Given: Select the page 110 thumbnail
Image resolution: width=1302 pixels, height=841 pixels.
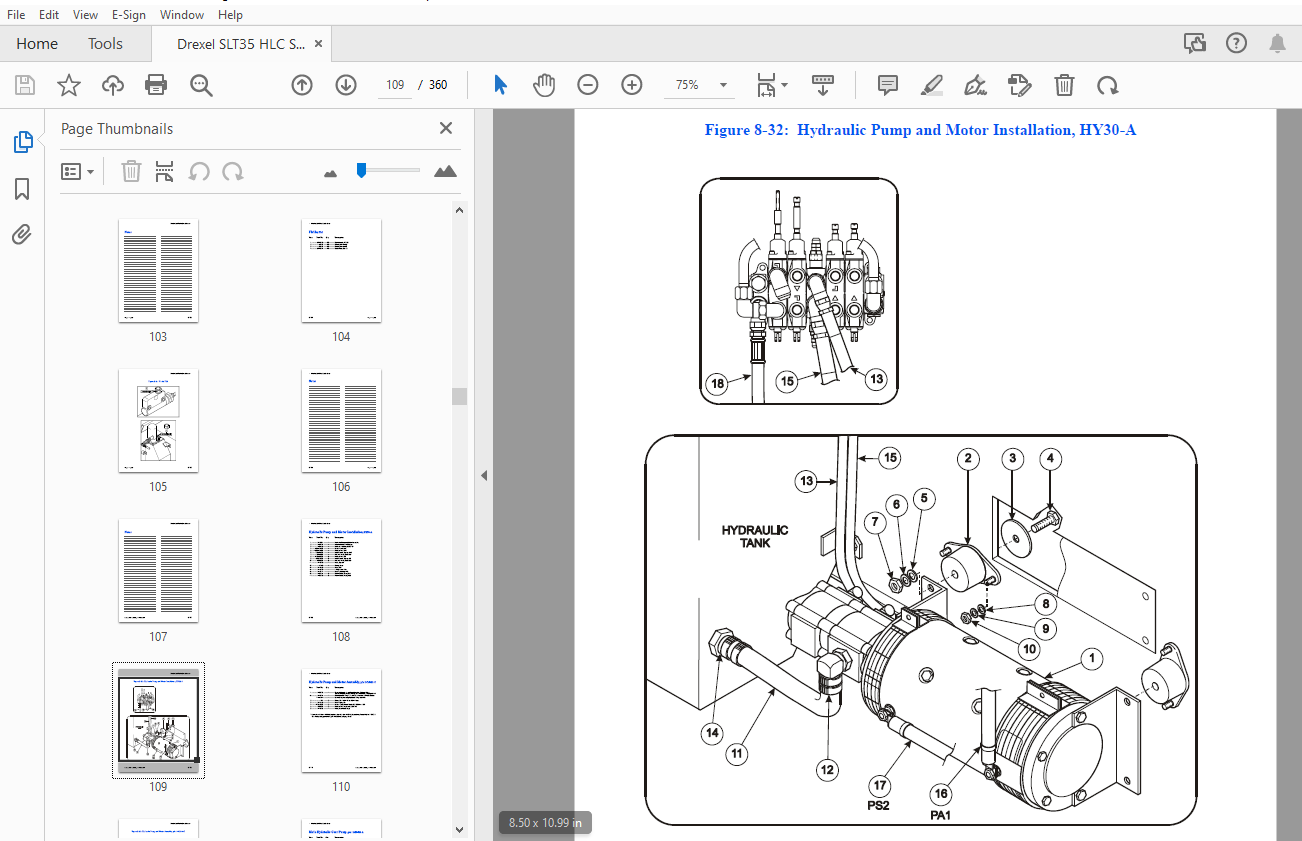Looking at the screenshot, I should point(341,721).
